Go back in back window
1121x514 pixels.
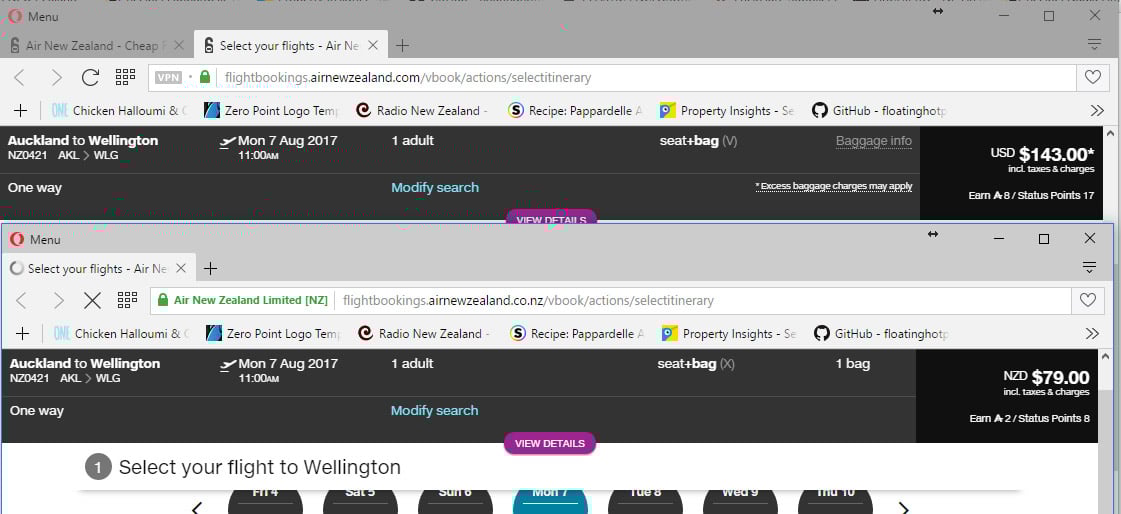coord(20,77)
